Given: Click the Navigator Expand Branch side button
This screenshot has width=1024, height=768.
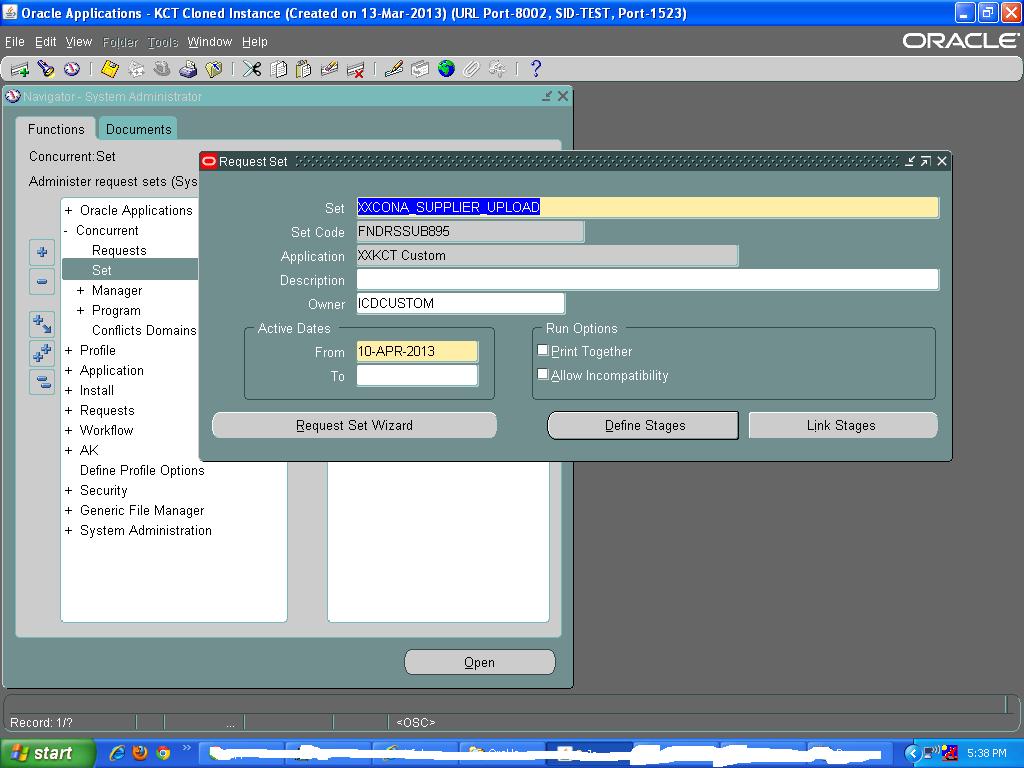Looking at the screenshot, I should click(x=42, y=323).
